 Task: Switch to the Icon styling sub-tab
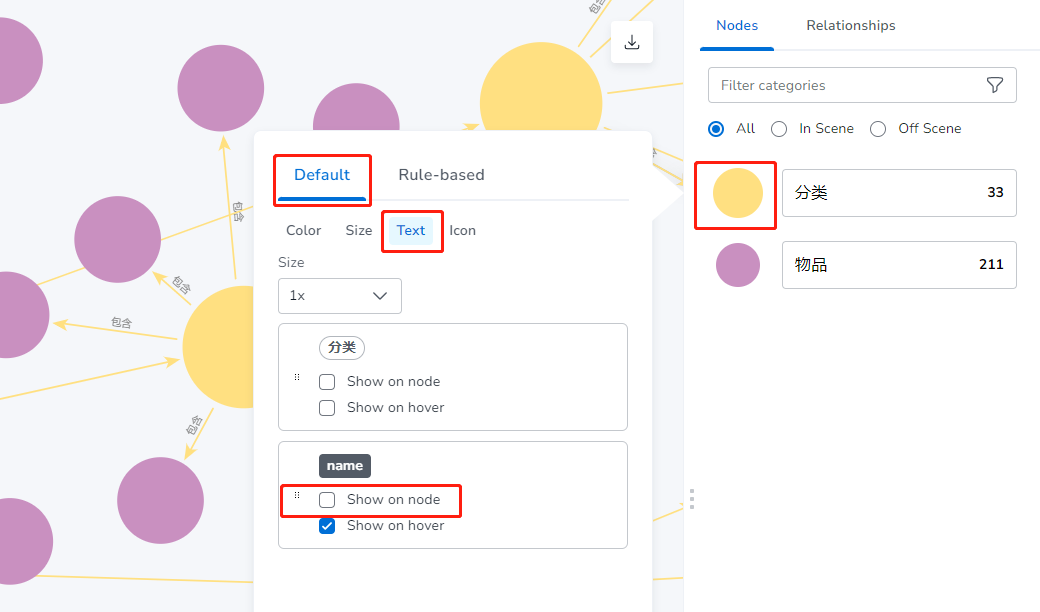pos(463,230)
